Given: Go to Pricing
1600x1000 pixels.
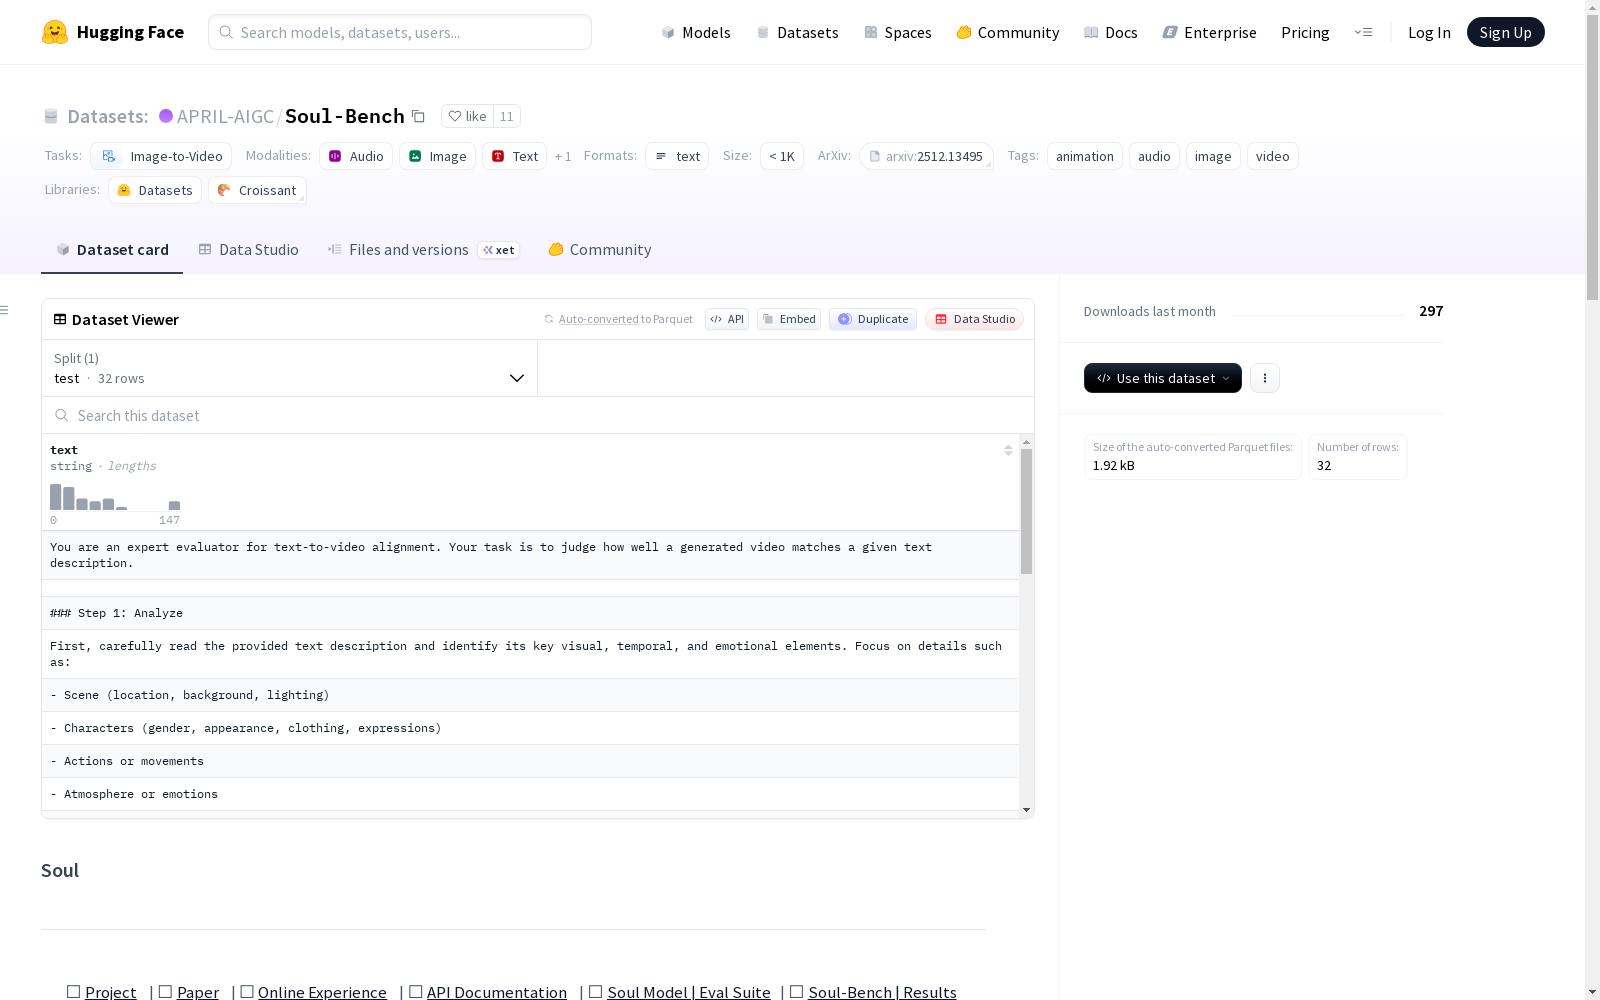Looking at the screenshot, I should pyautogui.click(x=1305, y=32).
